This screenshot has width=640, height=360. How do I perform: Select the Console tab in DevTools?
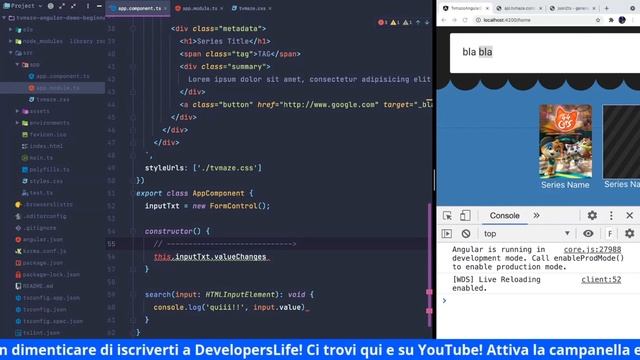(x=504, y=216)
